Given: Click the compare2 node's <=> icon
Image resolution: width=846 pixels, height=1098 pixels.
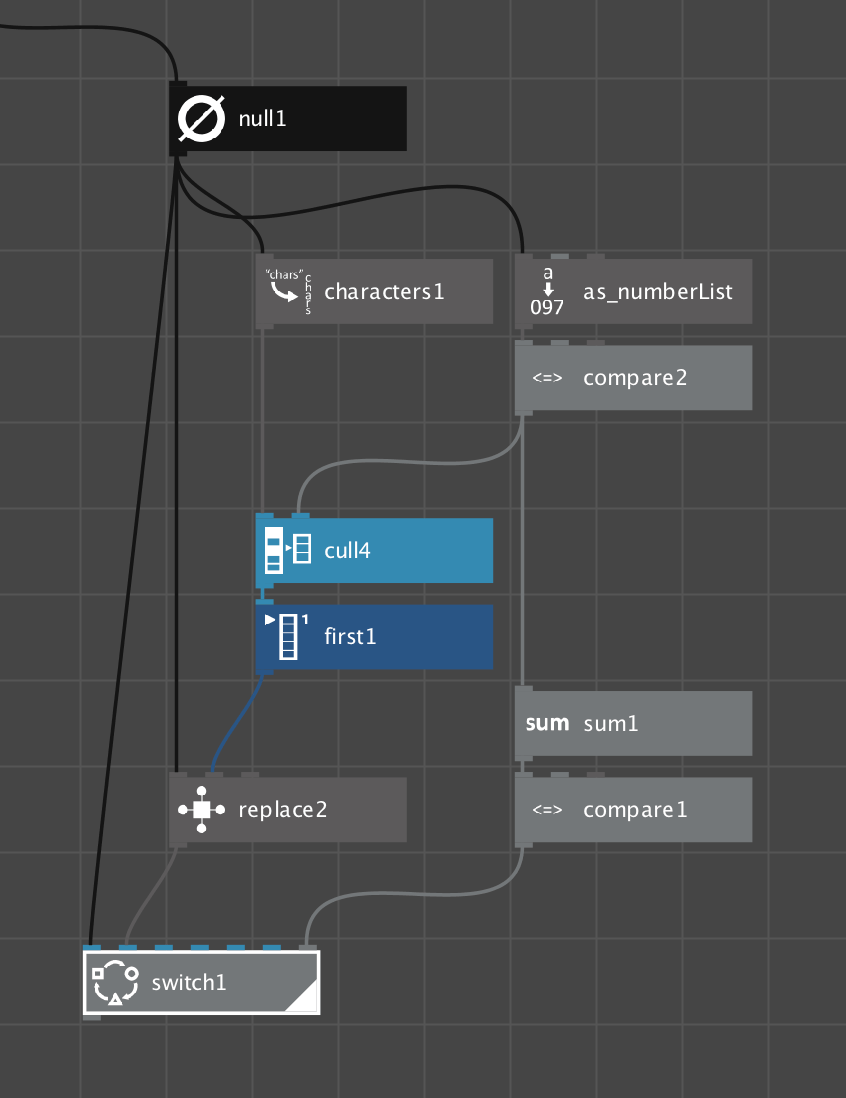Looking at the screenshot, I should click(547, 377).
